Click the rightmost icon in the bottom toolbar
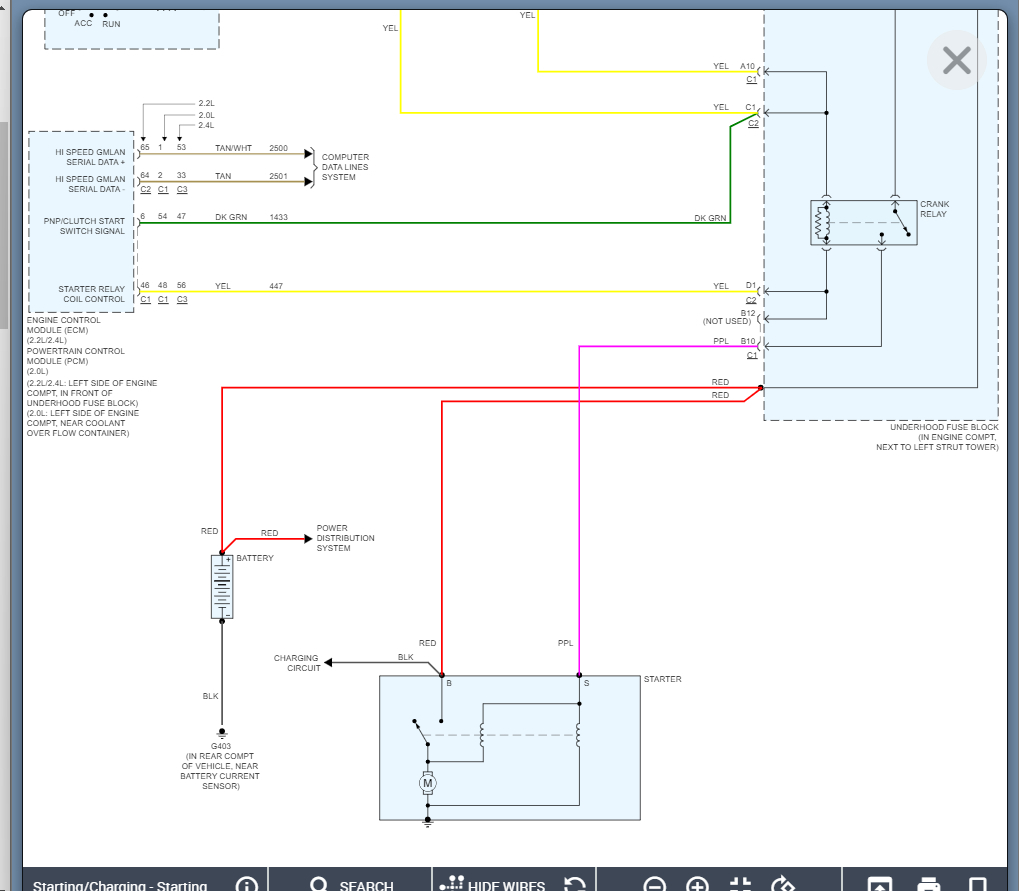 (978, 884)
